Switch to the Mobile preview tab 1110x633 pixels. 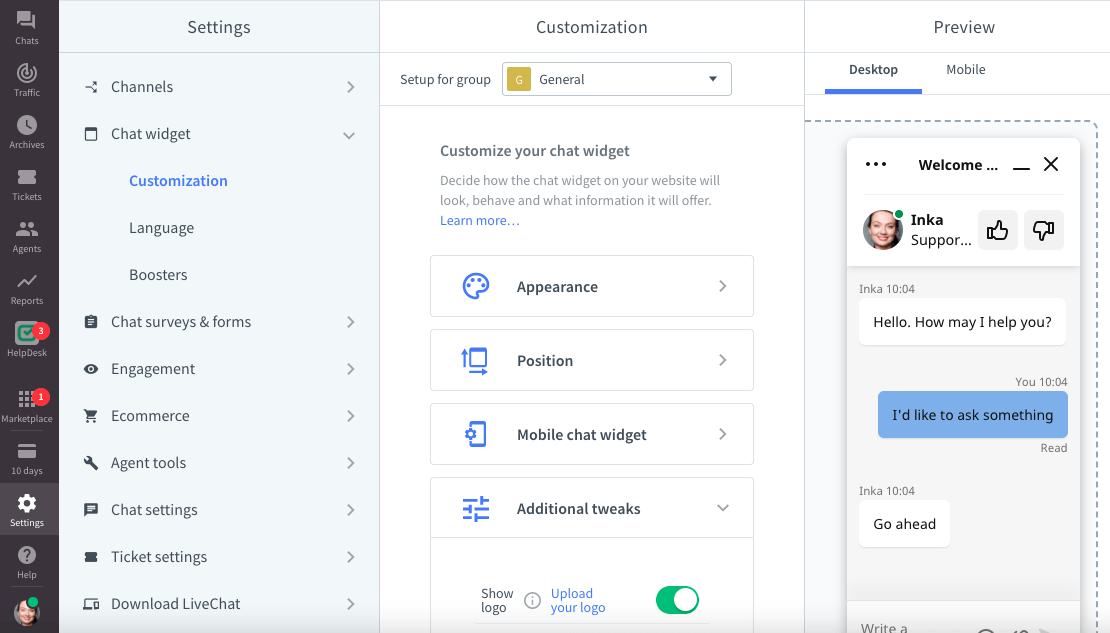coord(966,69)
